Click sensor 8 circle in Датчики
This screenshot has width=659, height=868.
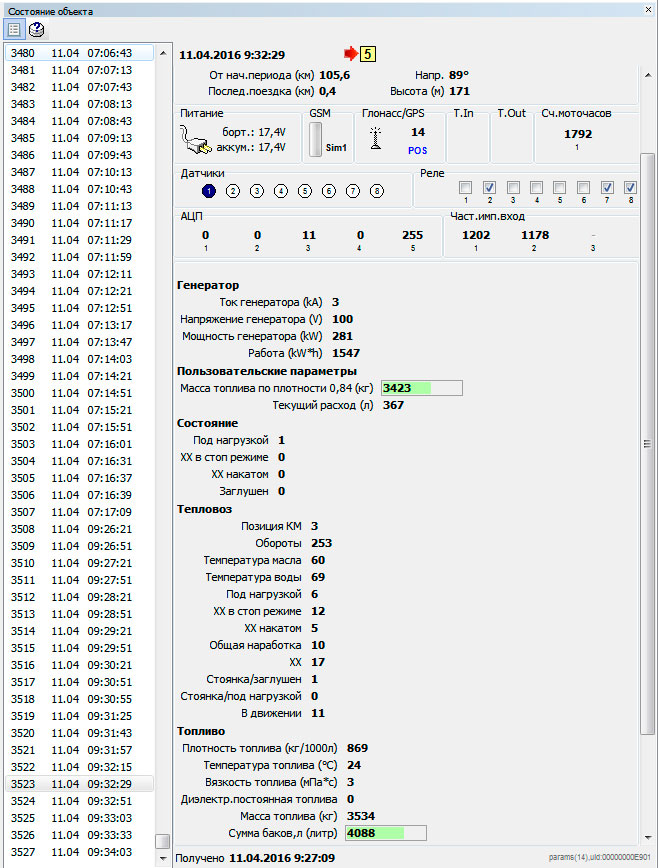click(377, 190)
